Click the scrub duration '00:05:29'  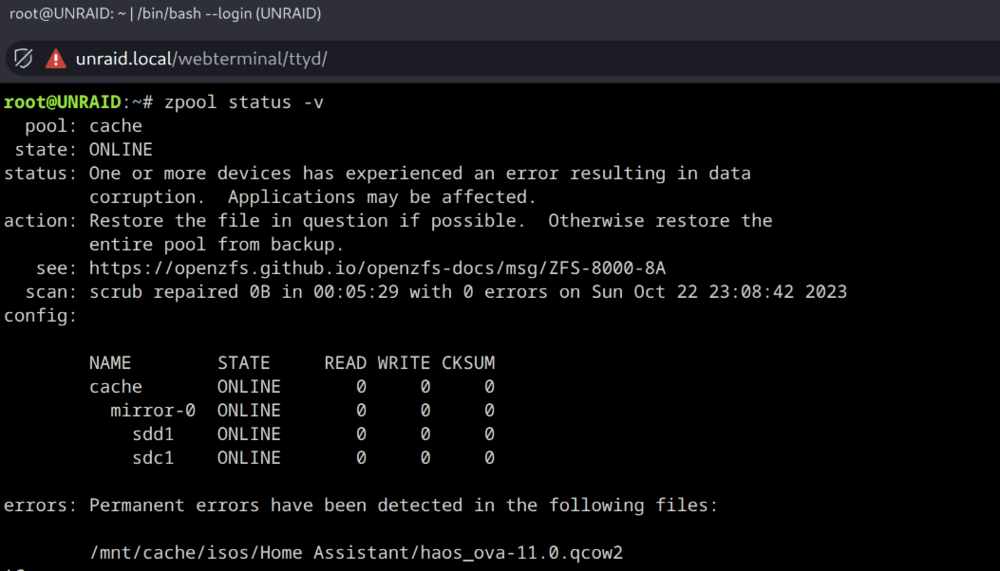click(356, 292)
